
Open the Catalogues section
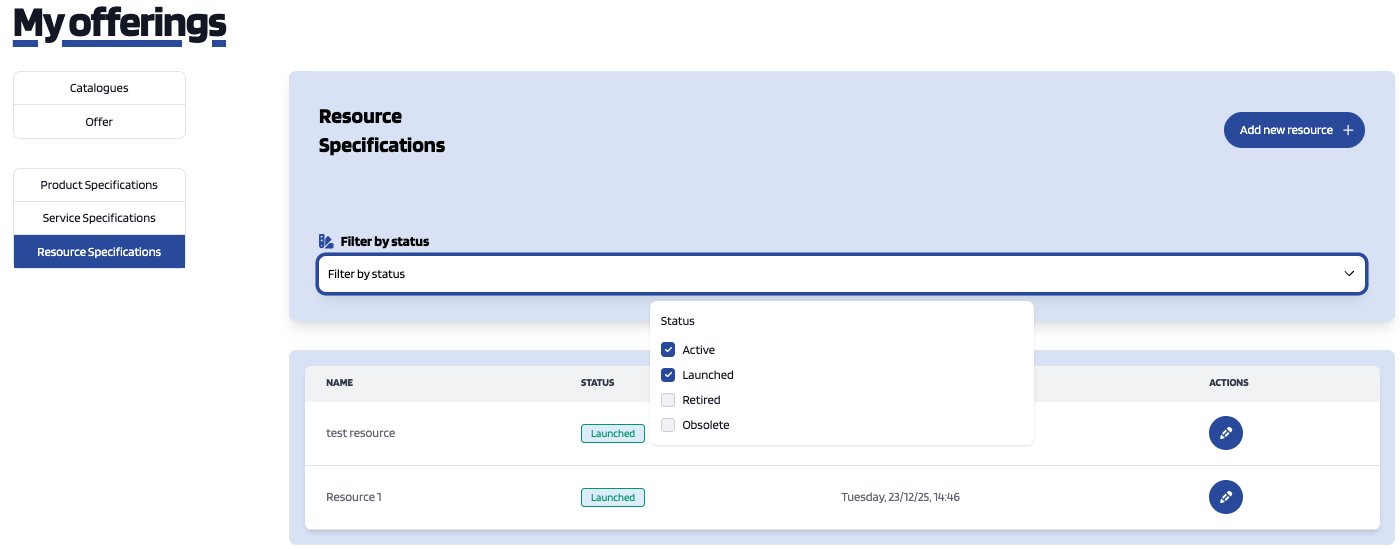(x=99, y=88)
